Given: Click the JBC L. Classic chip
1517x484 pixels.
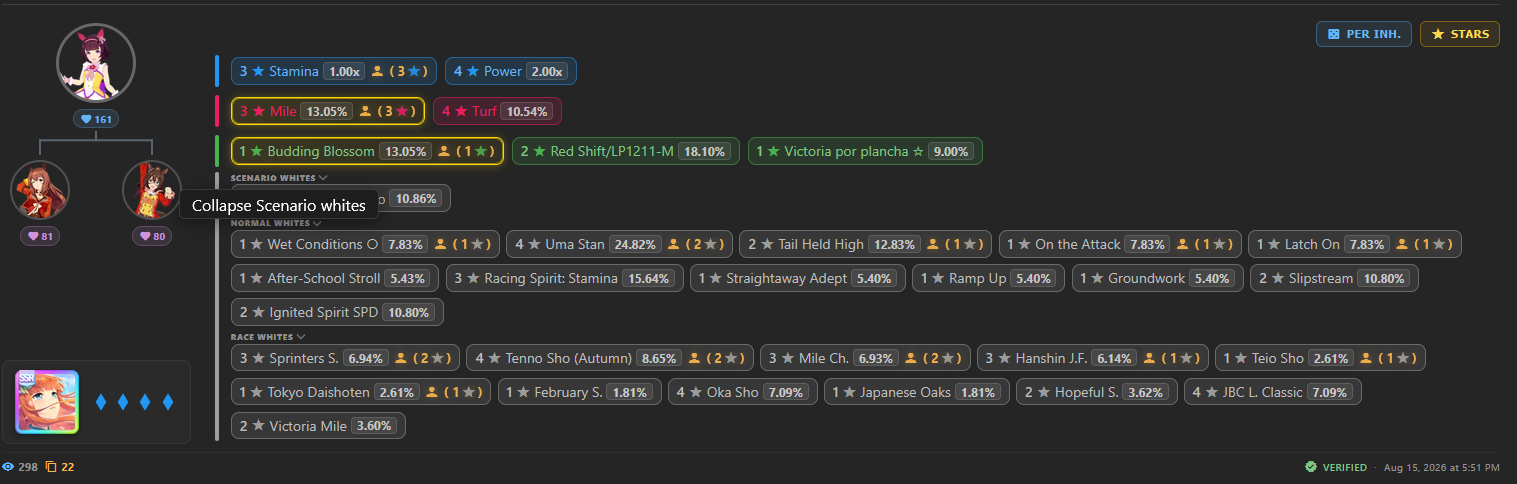Looking at the screenshot, I should (x=1273, y=392).
